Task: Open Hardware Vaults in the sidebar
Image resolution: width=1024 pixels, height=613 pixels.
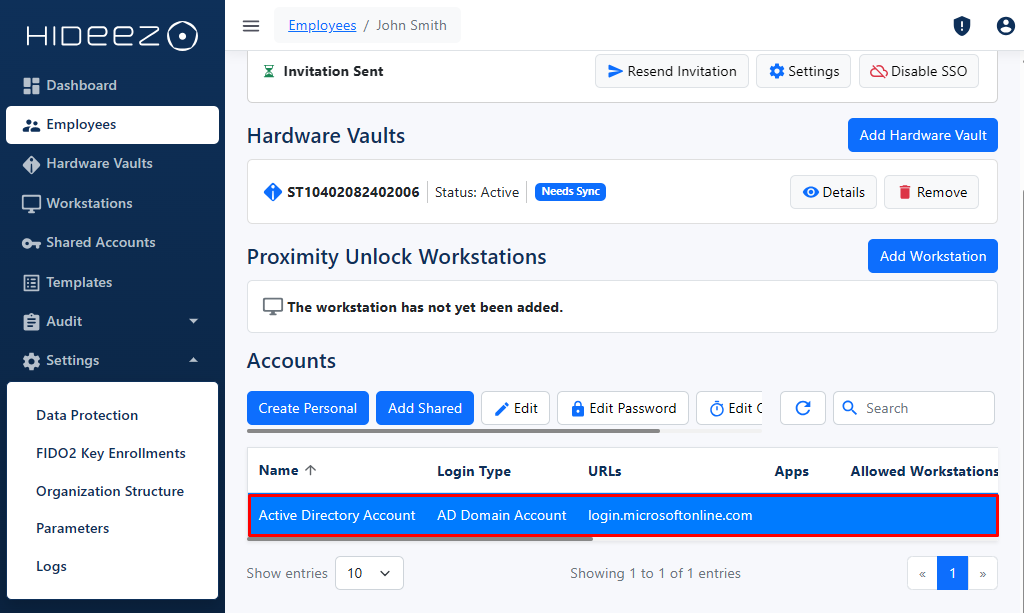Action: point(99,163)
